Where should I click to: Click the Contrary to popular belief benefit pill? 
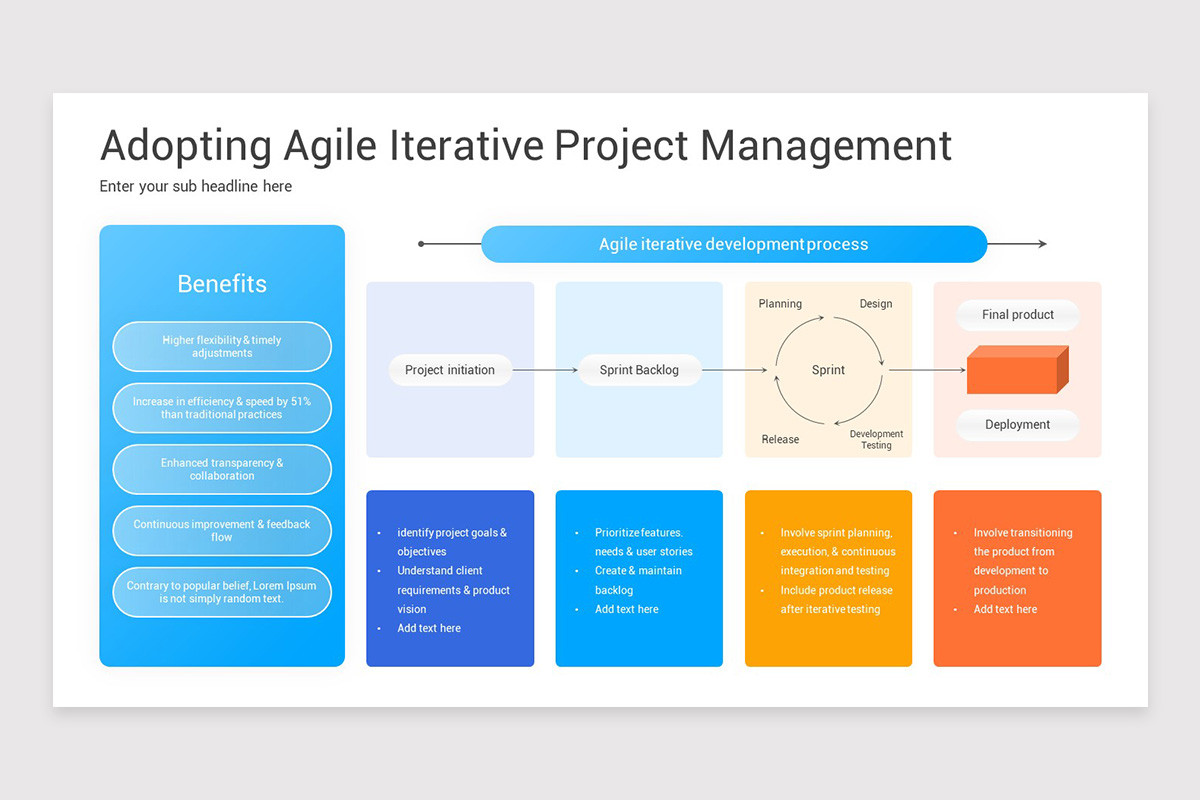221,592
